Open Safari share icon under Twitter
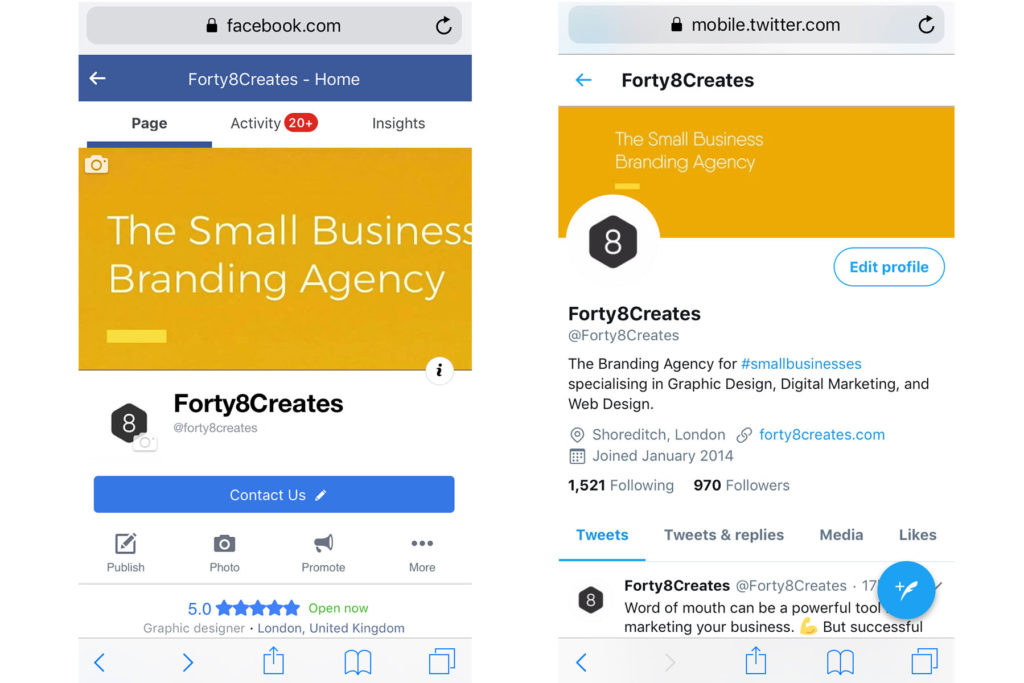Viewport: 1024px width, 683px height. (756, 660)
